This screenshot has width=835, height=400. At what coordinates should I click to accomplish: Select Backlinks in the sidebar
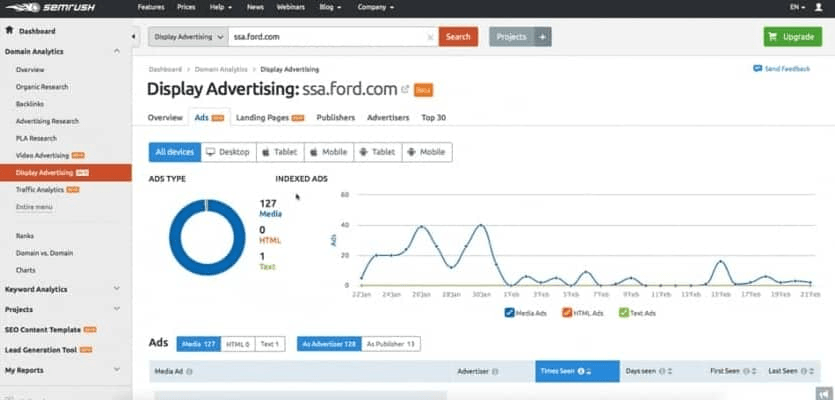[30, 104]
